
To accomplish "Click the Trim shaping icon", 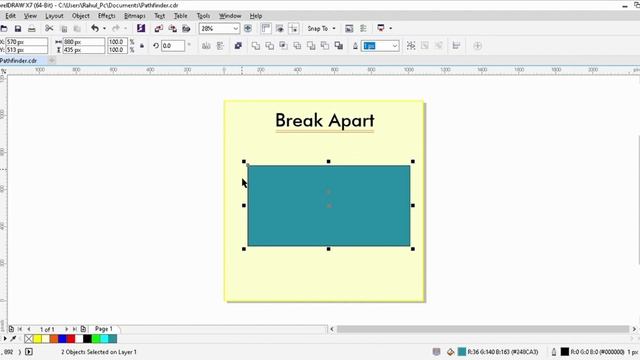I will tap(269, 46).
